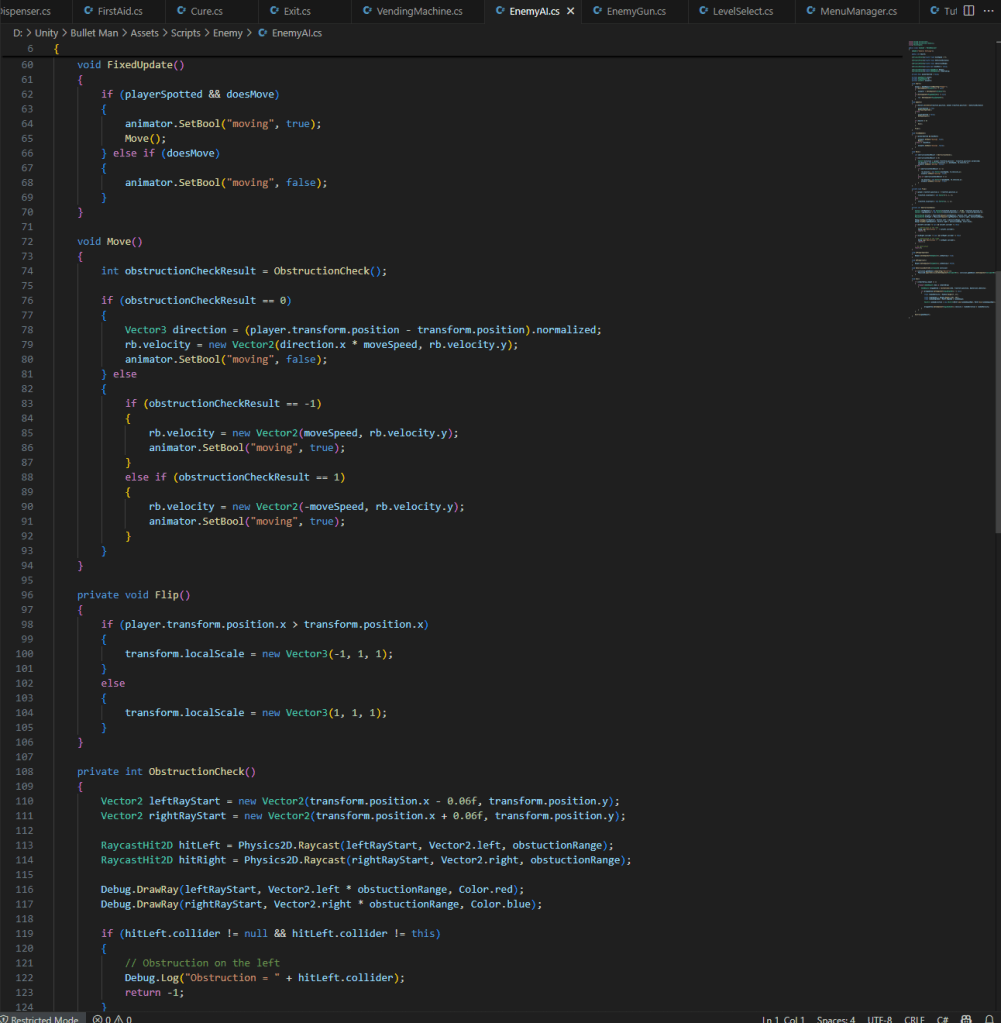Select the FirstAid.cs tab
The width and height of the screenshot is (1001, 1023).
click(119, 12)
